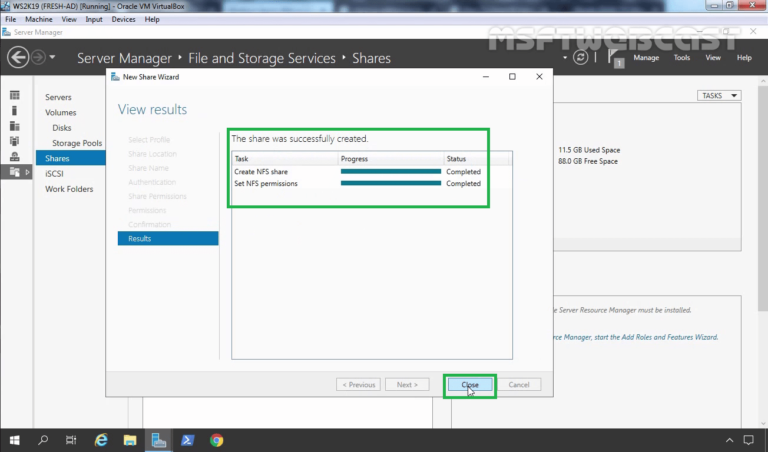Select Storage Pools in the navigation pane

click(77, 143)
